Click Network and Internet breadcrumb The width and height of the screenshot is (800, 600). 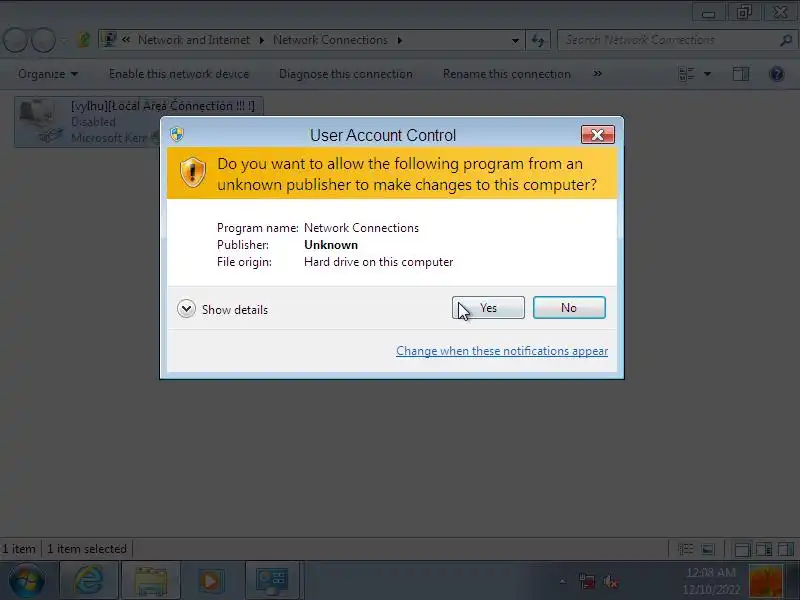coord(194,40)
